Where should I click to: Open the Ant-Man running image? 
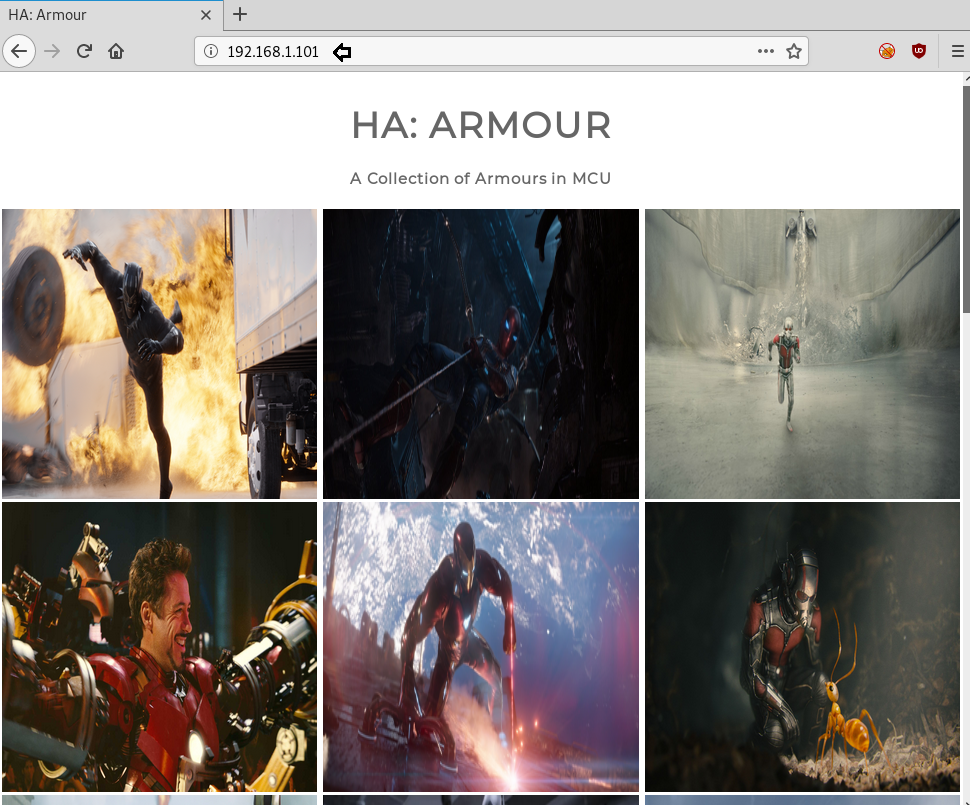click(x=802, y=353)
